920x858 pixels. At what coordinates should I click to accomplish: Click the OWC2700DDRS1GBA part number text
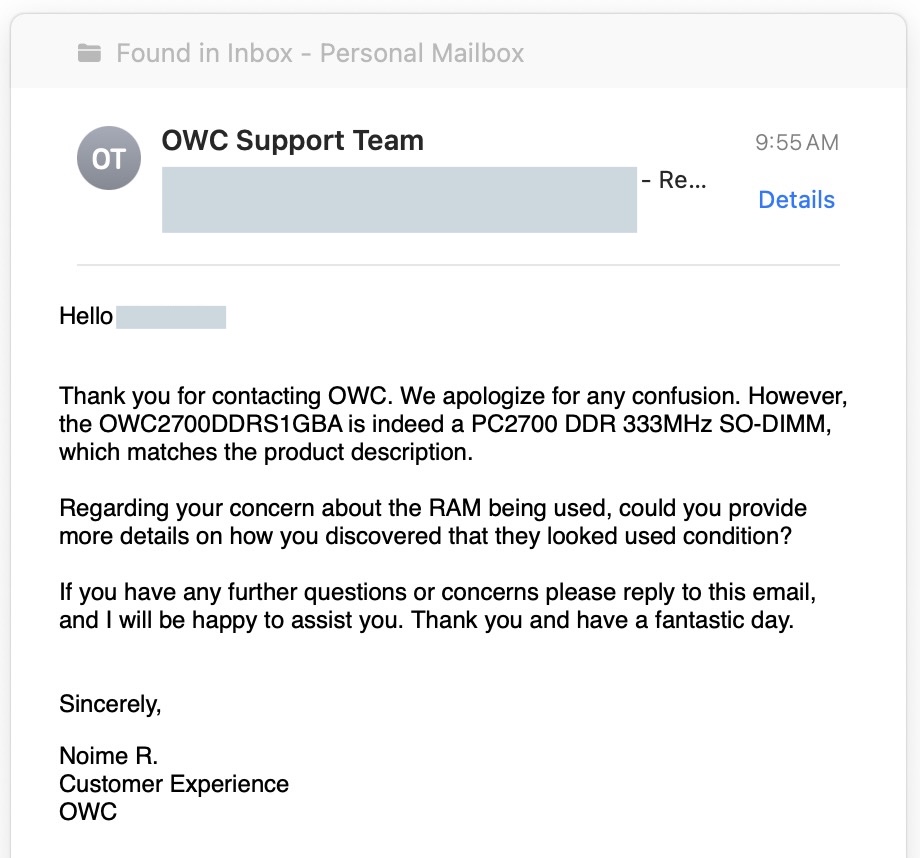point(221,424)
